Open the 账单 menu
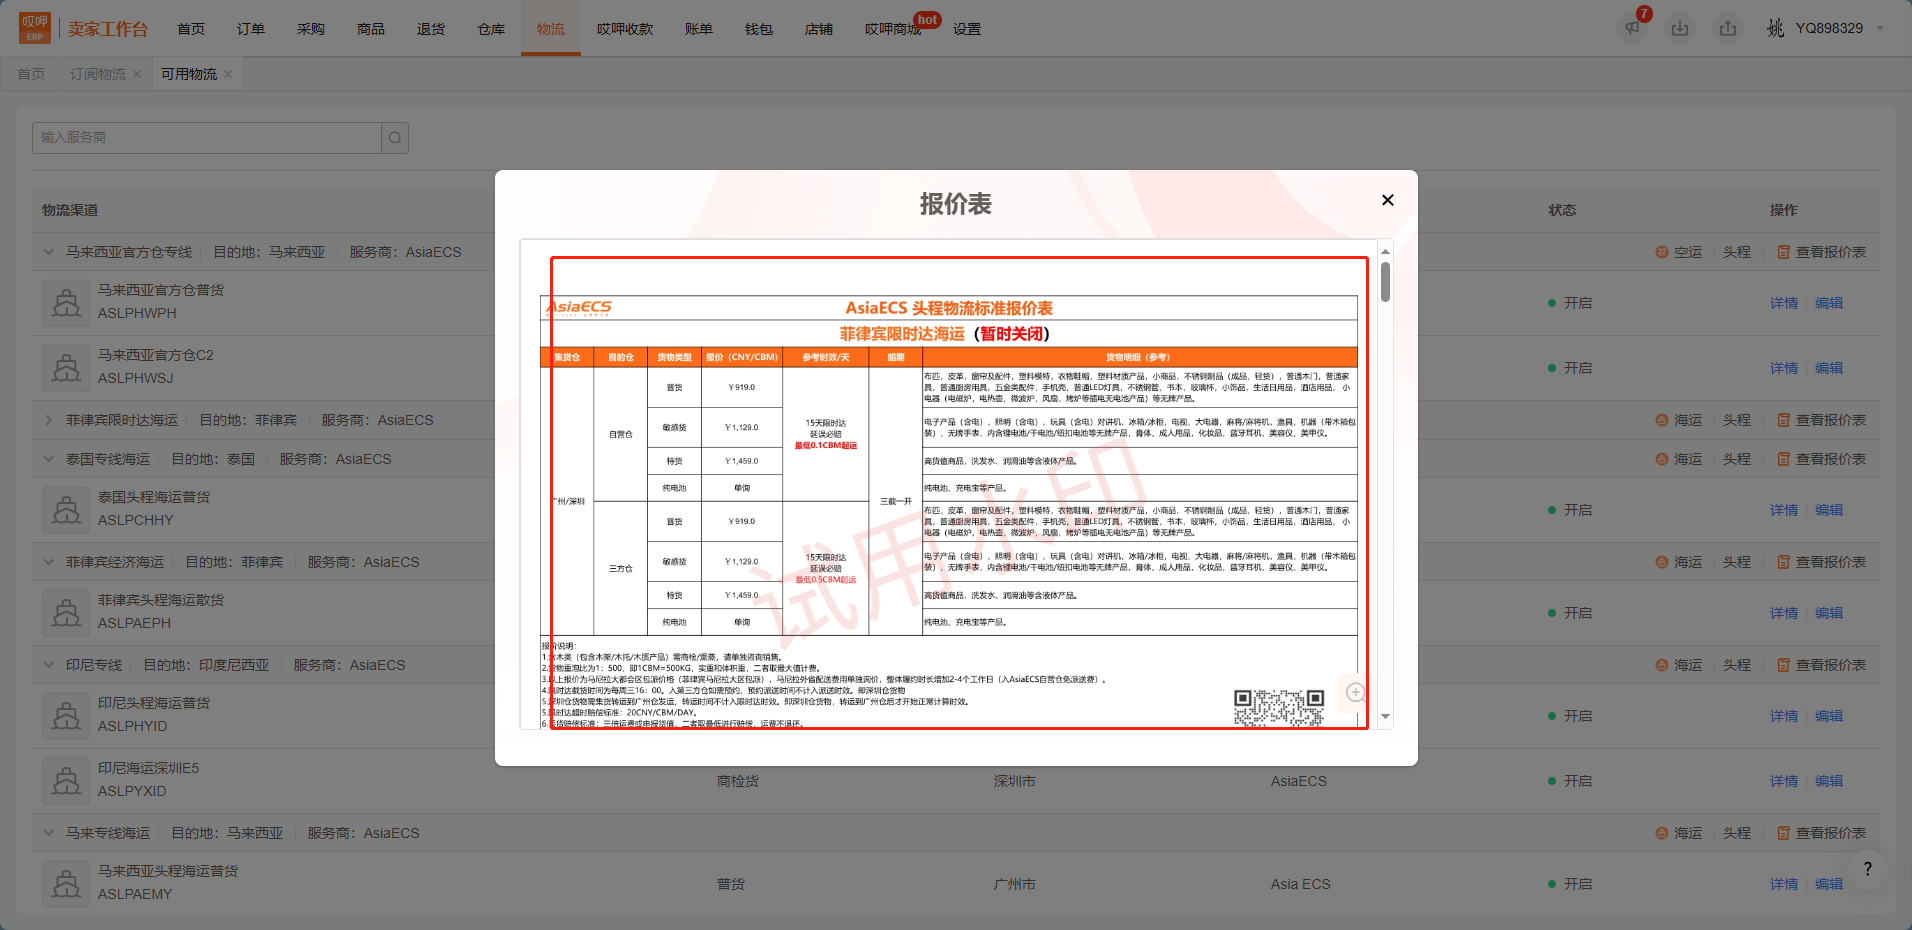Image resolution: width=1912 pixels, height=930 pixels. pos(699,29)
